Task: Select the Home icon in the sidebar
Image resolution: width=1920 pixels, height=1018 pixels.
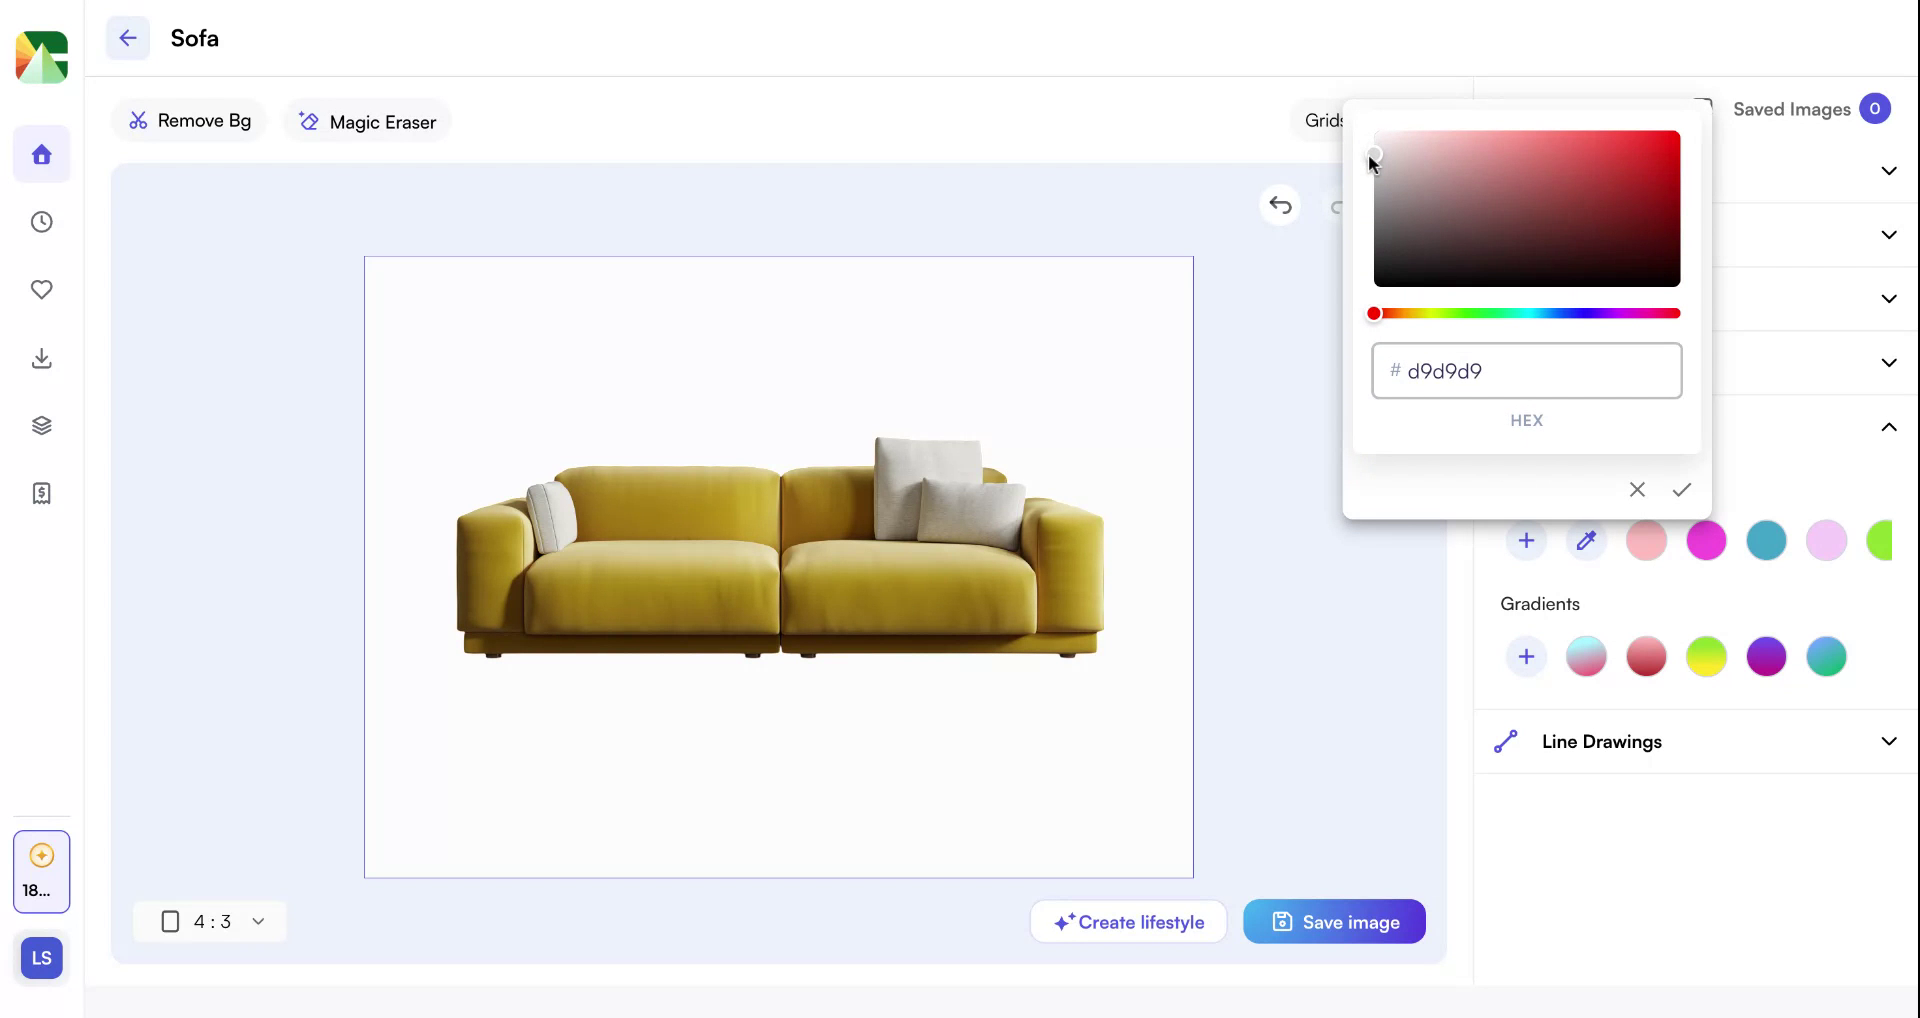Action: (x=41, y=154)
